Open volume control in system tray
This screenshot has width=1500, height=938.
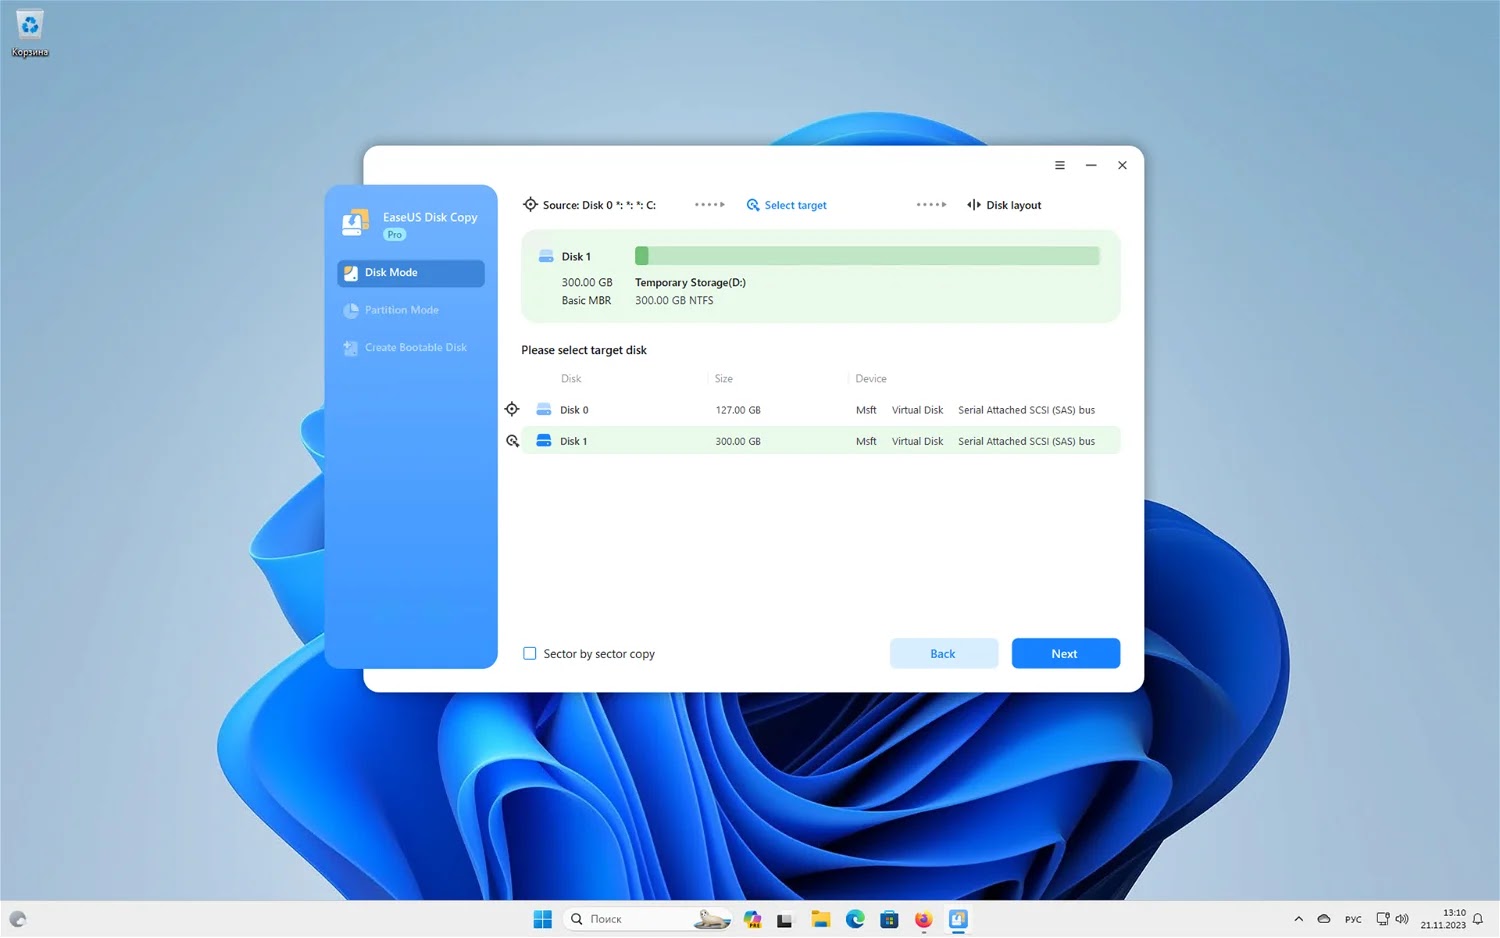tap(1401, 919)
